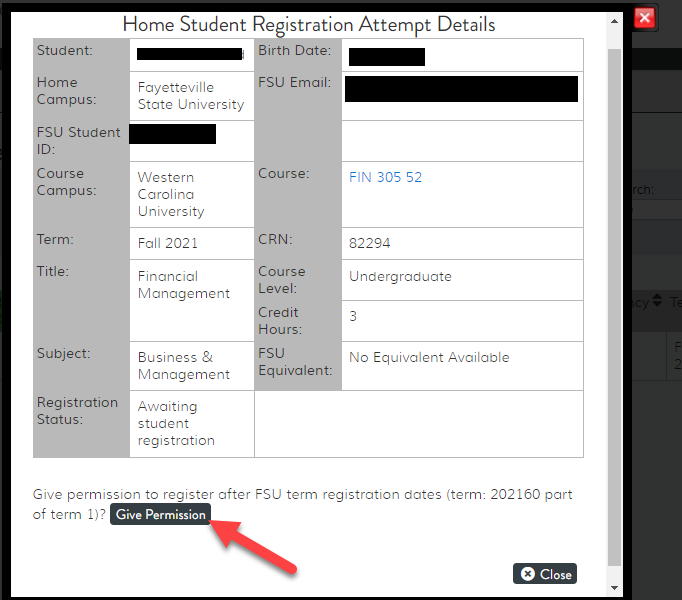682x600 pixels.
Task: Click the Awaiting student registration status
Action: pyautogui.click(x=176, y=423)
